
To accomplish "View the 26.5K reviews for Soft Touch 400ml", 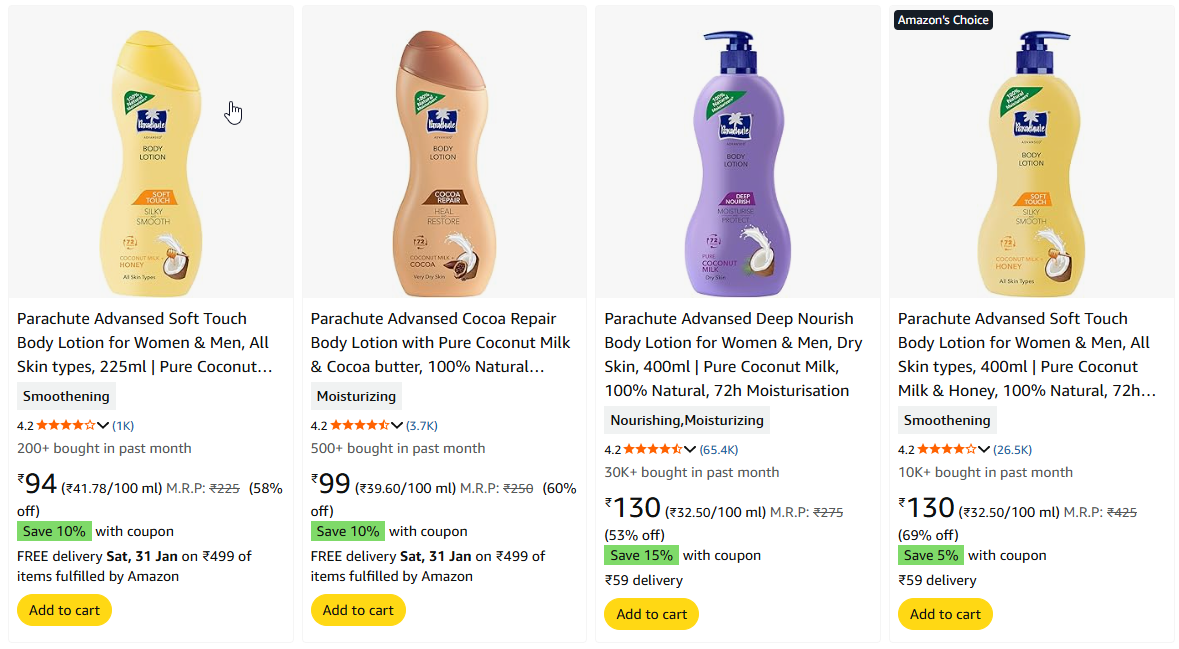I will (x=1012, y=449).
